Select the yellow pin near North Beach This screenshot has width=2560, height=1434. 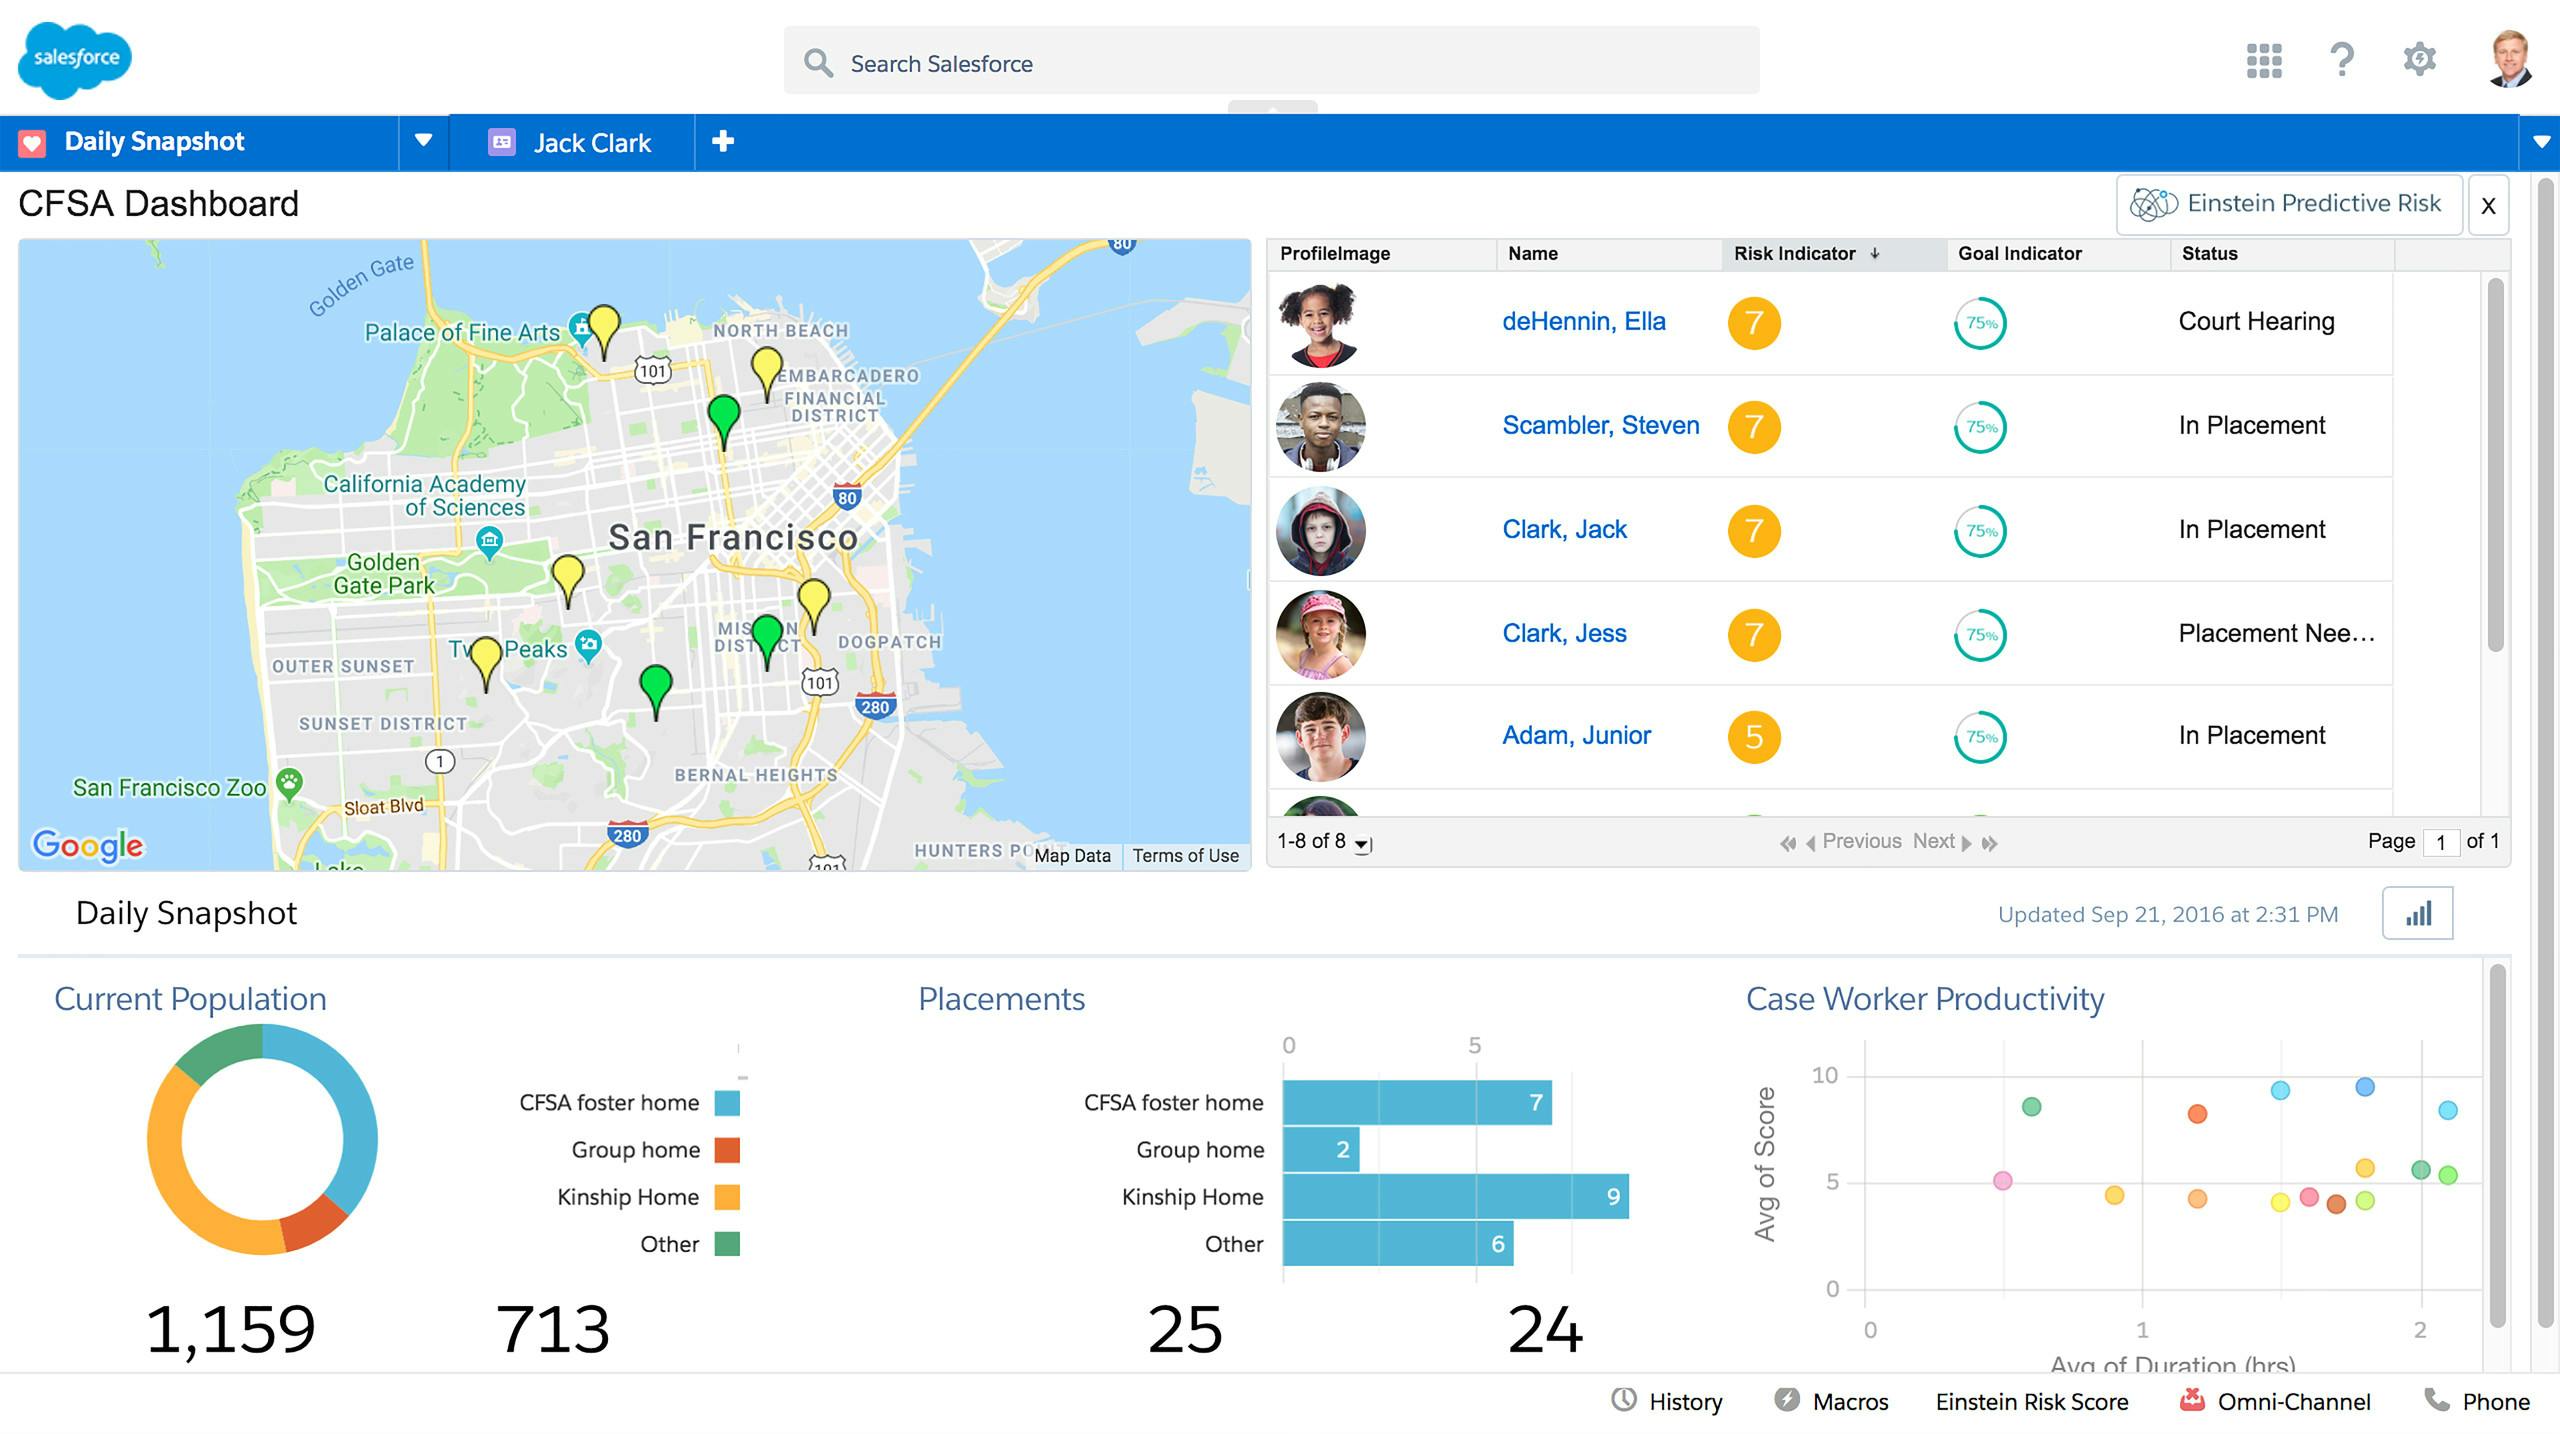pyautogui.click(x=766, y=374)
